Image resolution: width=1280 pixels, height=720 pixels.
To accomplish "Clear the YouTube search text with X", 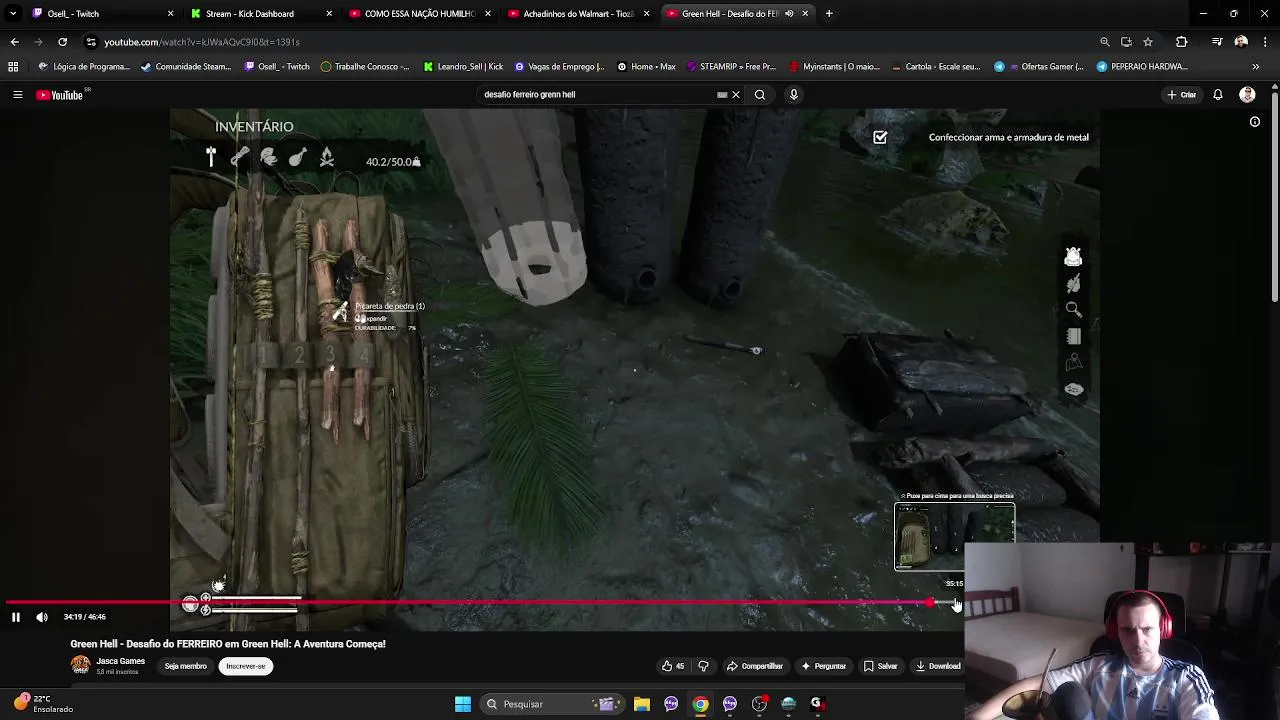I will [736, 94].
